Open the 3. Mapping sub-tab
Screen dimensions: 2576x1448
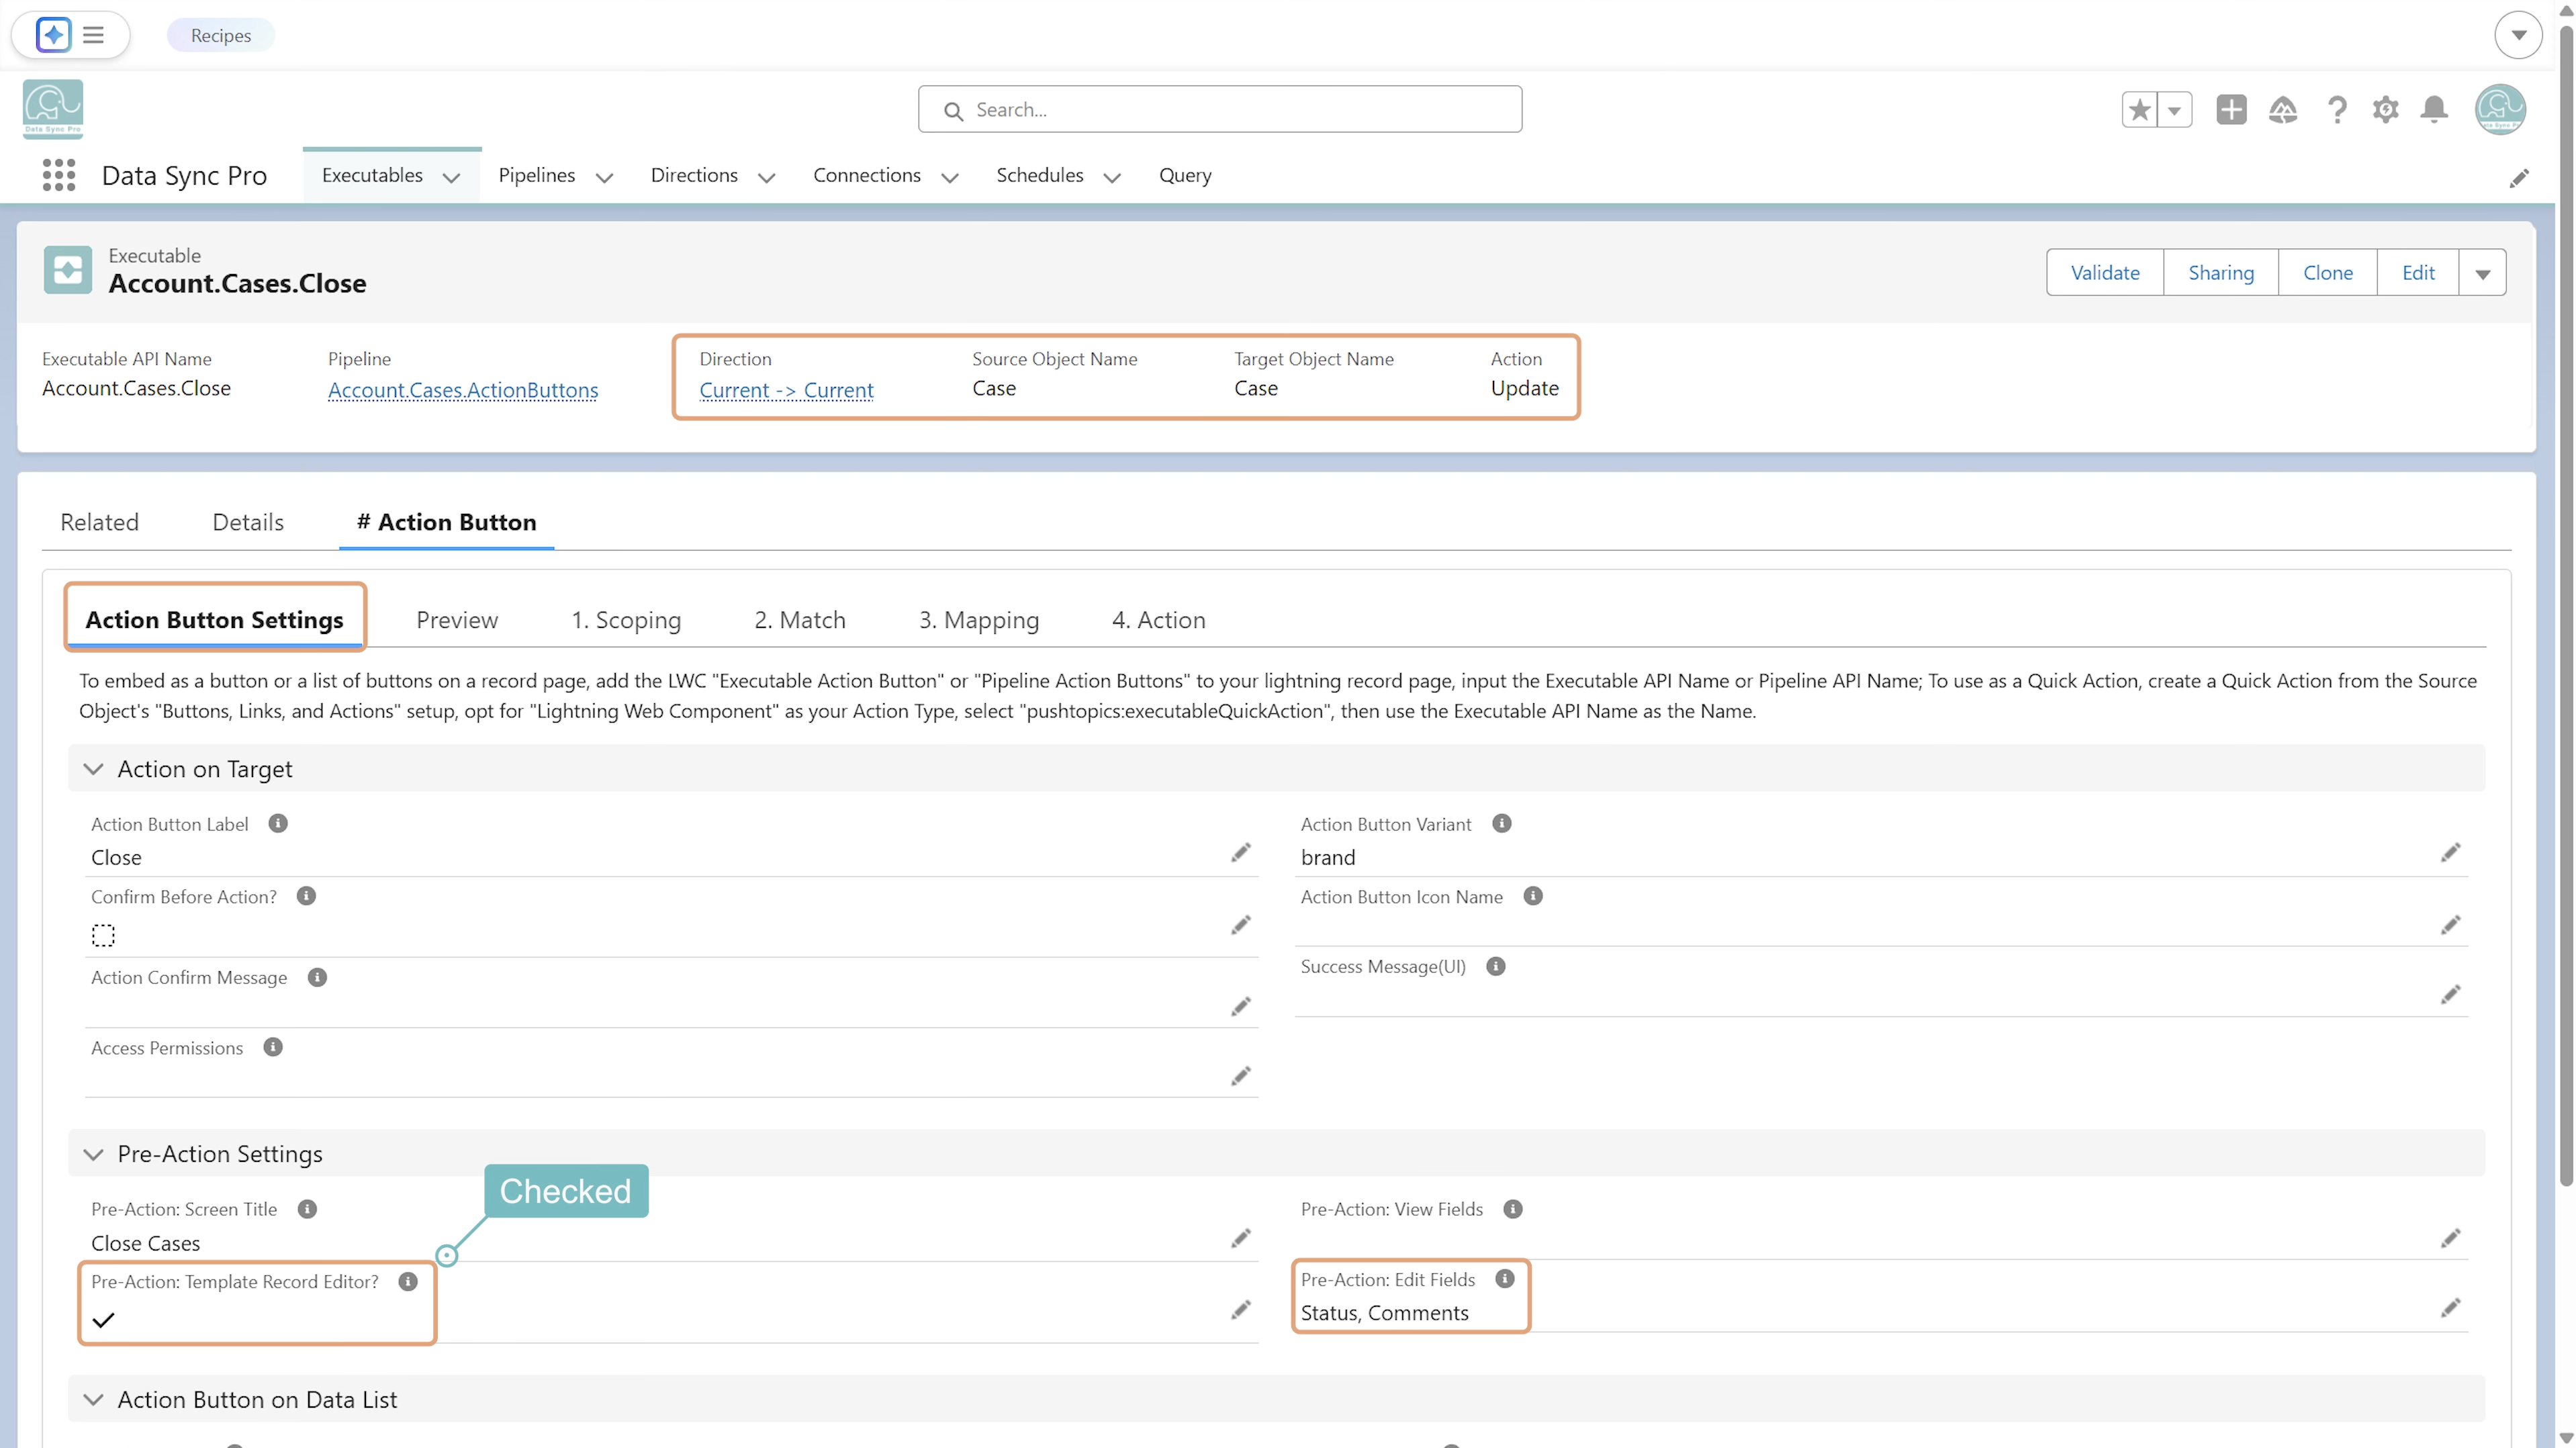tap(979, 620)
